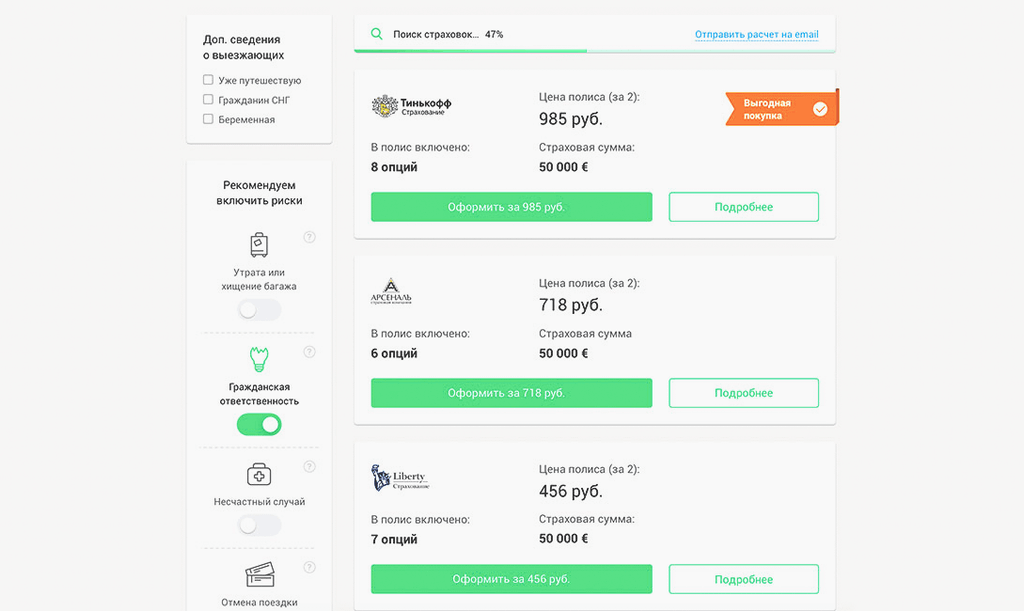Click the Выгодная покупка orange ribbon

(782, 109)
